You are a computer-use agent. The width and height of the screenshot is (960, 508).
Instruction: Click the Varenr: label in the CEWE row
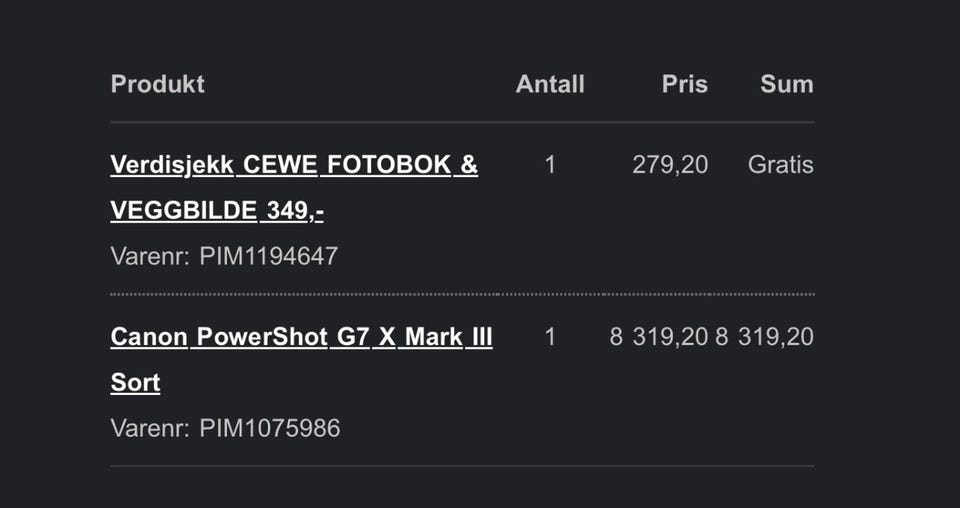150,256
